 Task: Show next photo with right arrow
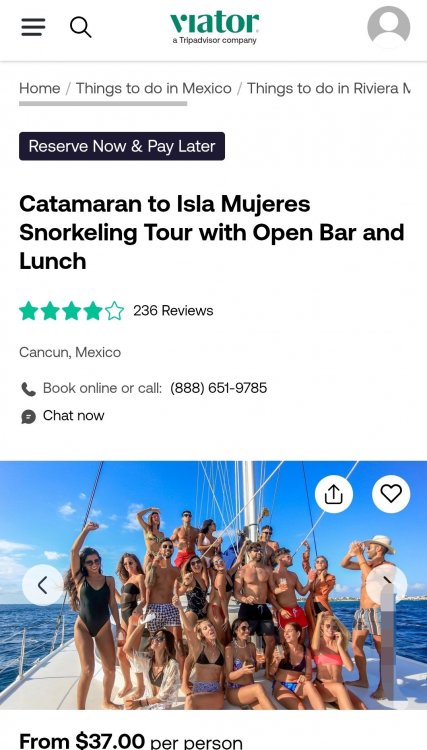coord(387,584)
